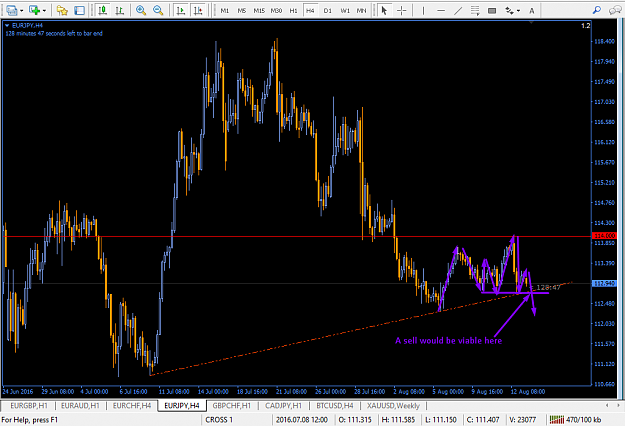Click the 'C: 111.407' close value
This screenshot has height=426, width=625.
click(483, 420)
